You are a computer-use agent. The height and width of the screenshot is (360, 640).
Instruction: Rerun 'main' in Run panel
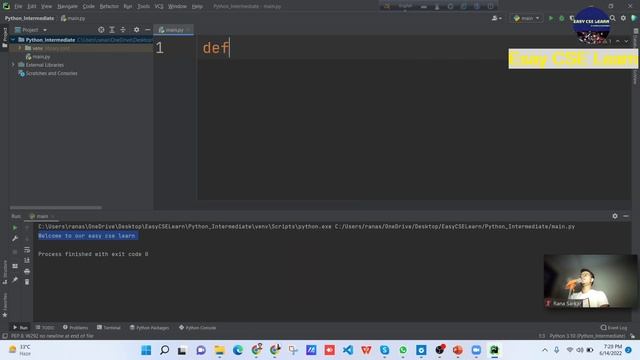(x=15, y=228)
